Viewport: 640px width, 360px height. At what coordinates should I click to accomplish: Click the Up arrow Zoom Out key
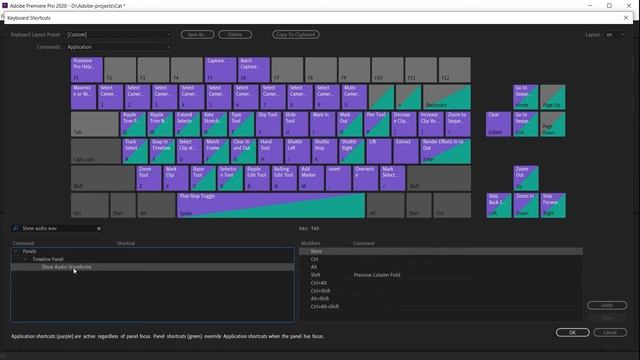pos(526,178)
